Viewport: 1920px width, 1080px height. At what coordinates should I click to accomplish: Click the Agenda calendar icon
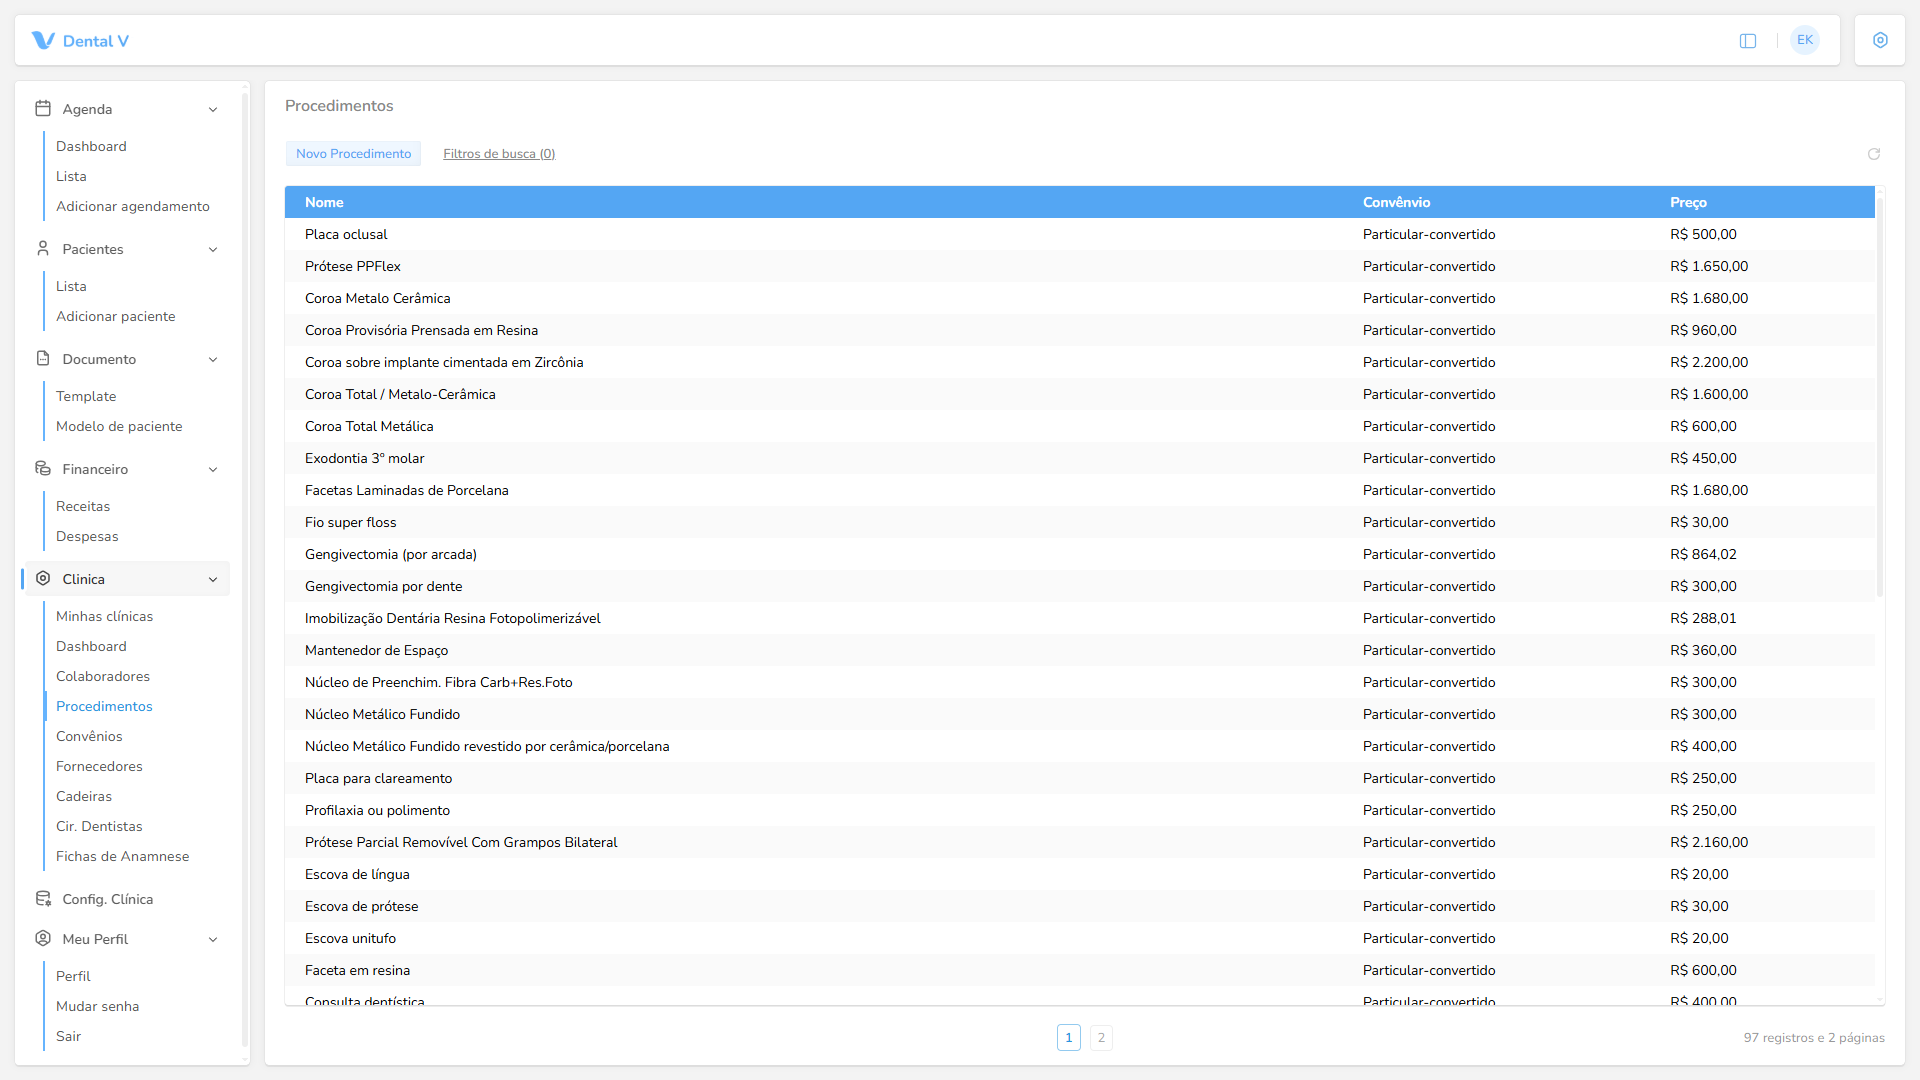(x=43, y=108)
